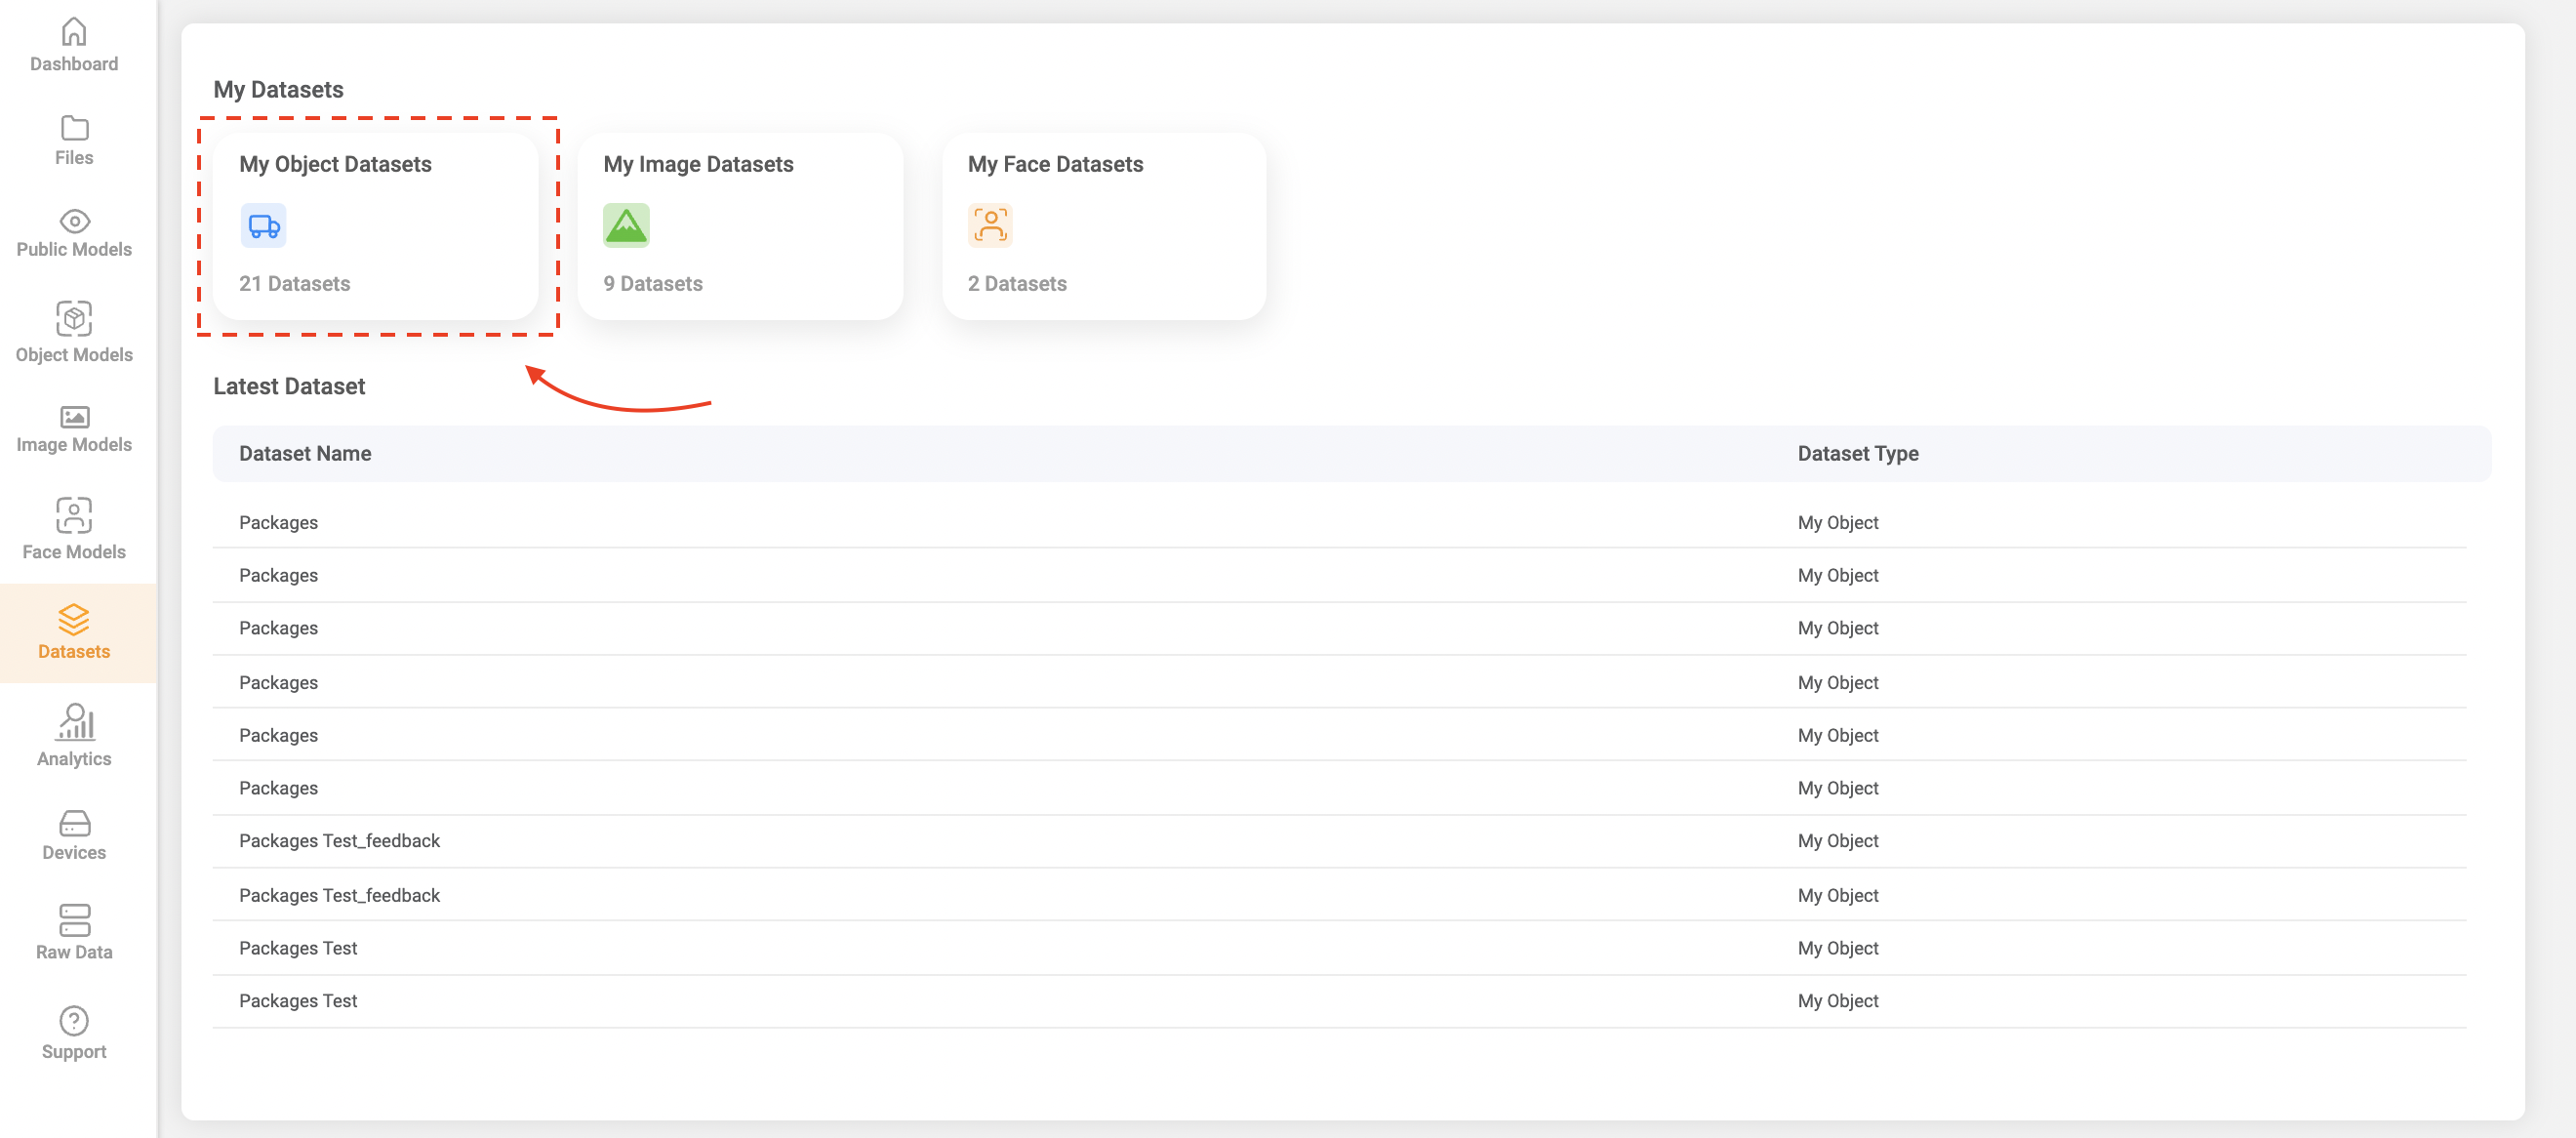
Task: Click the Support question mark icon
Action: point(74,1020)
